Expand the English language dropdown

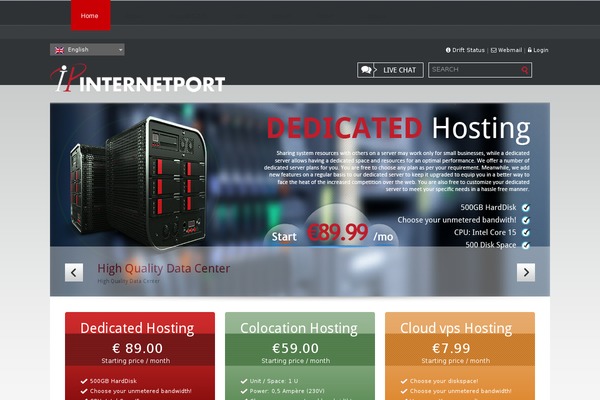point(87,49)
